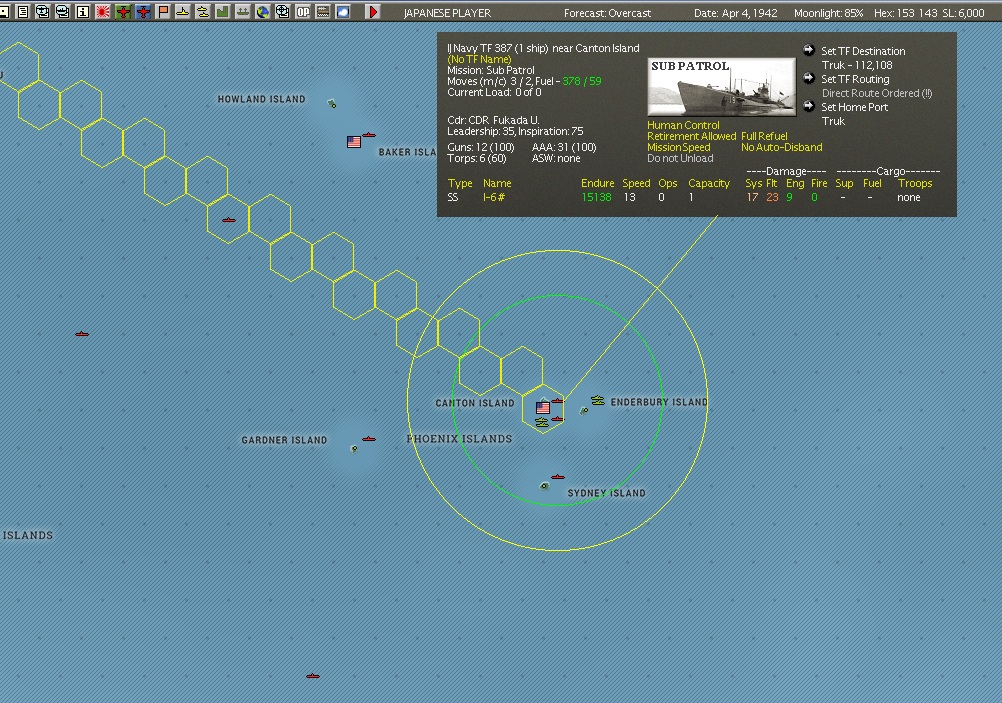The height and width of the screenshot is (703, 1002).
Task: Click the crosshair target toolbar icon
Action: point(282,12)
